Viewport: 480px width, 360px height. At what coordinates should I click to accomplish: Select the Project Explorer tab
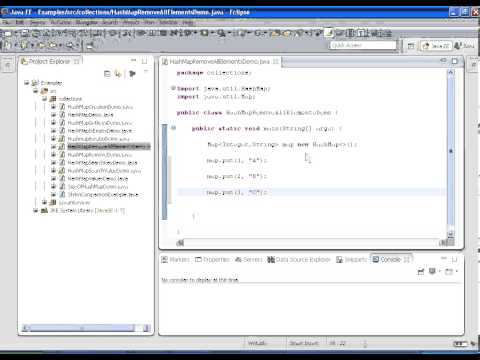[50, 61]
